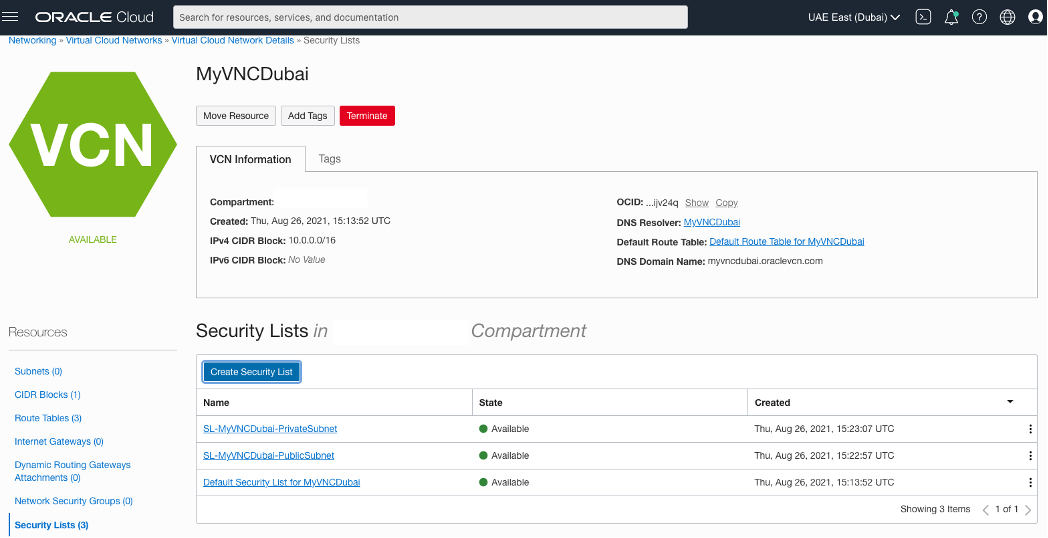Open the Cloud Shell terminal icon
This screenshot has width=1048, height=538.
pos(923,17)
